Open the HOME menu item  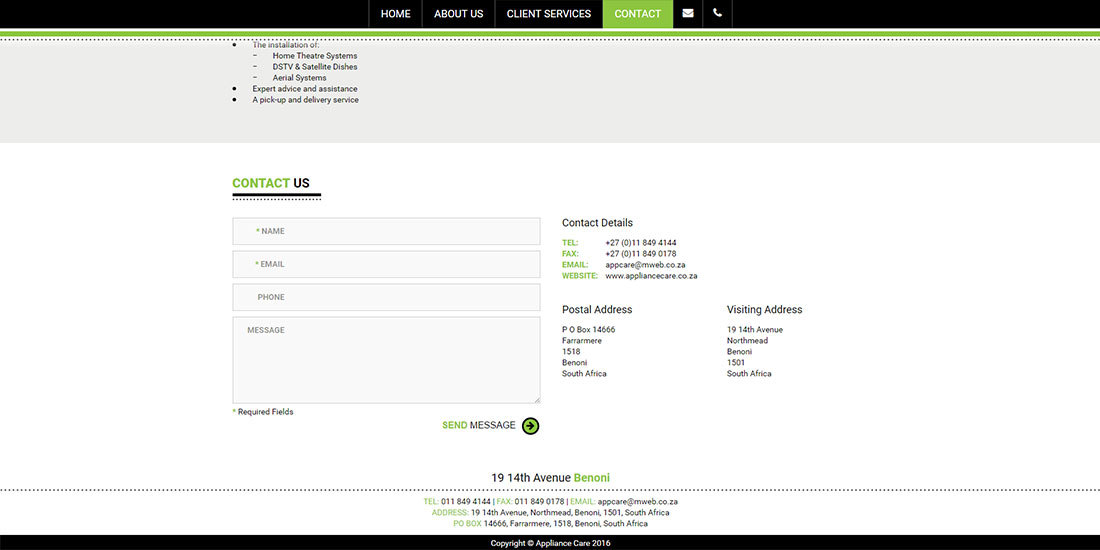[395, 14]
